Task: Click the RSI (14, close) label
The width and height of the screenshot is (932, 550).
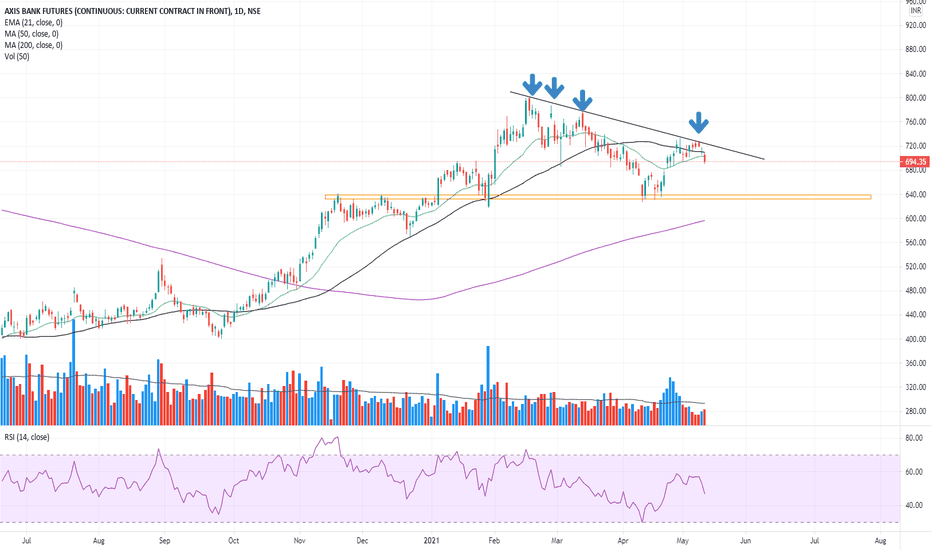Action: pos(27,437)
